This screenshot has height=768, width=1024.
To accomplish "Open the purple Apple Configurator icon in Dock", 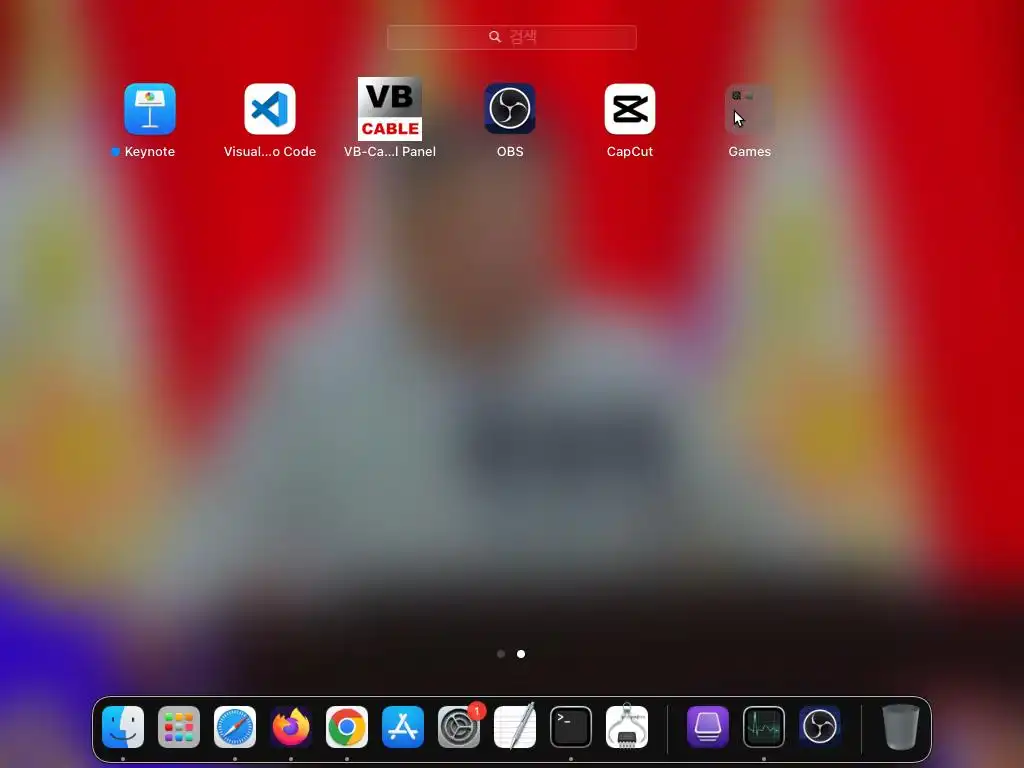I will point(708,727).
